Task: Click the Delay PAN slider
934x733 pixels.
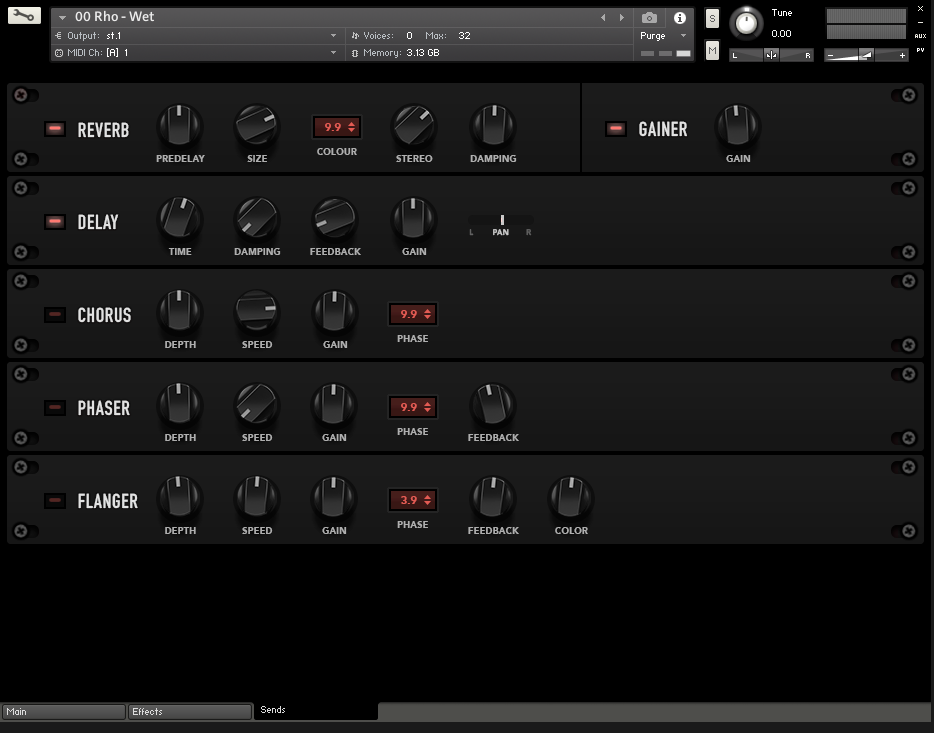Action: click(x=501, y=221)
